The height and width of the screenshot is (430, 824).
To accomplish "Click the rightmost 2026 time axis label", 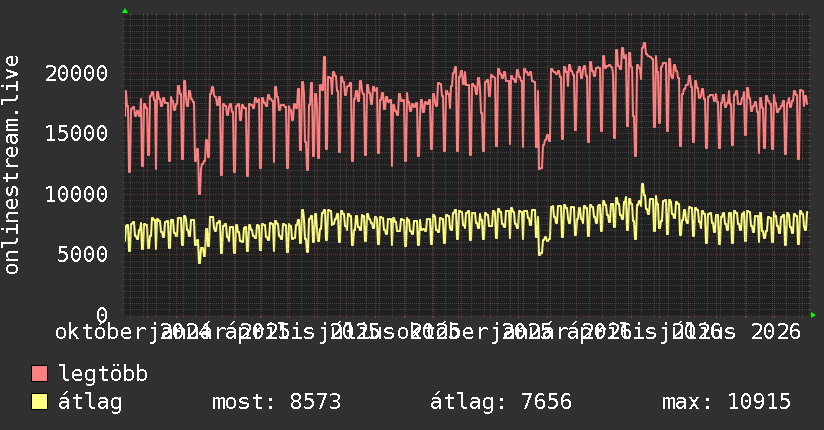I will click(776, 332).
